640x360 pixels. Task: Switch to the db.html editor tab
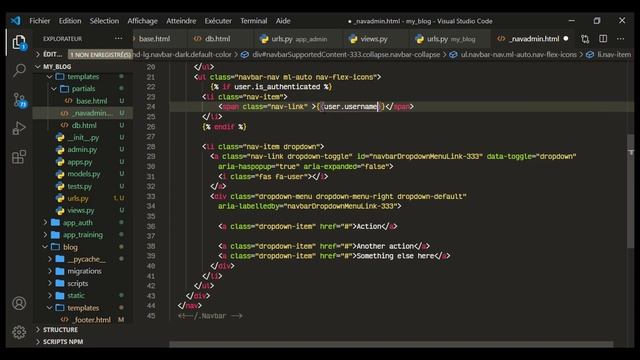point(218,39)
